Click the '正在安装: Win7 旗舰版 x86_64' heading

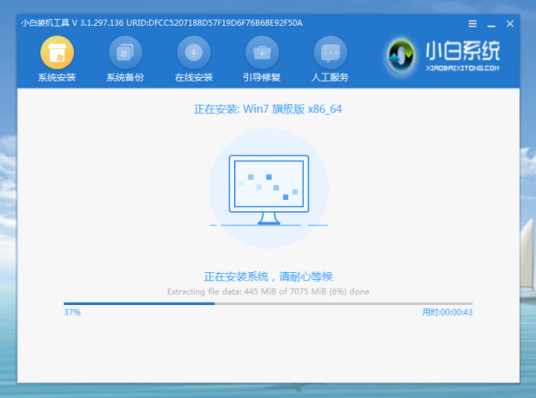click(x=268, y=109)
